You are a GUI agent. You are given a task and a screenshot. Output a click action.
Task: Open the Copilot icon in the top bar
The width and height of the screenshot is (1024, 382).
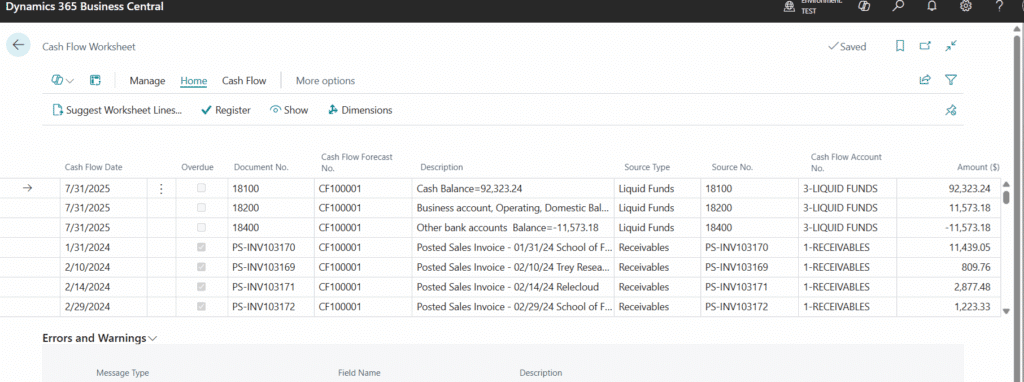[864, 7]
